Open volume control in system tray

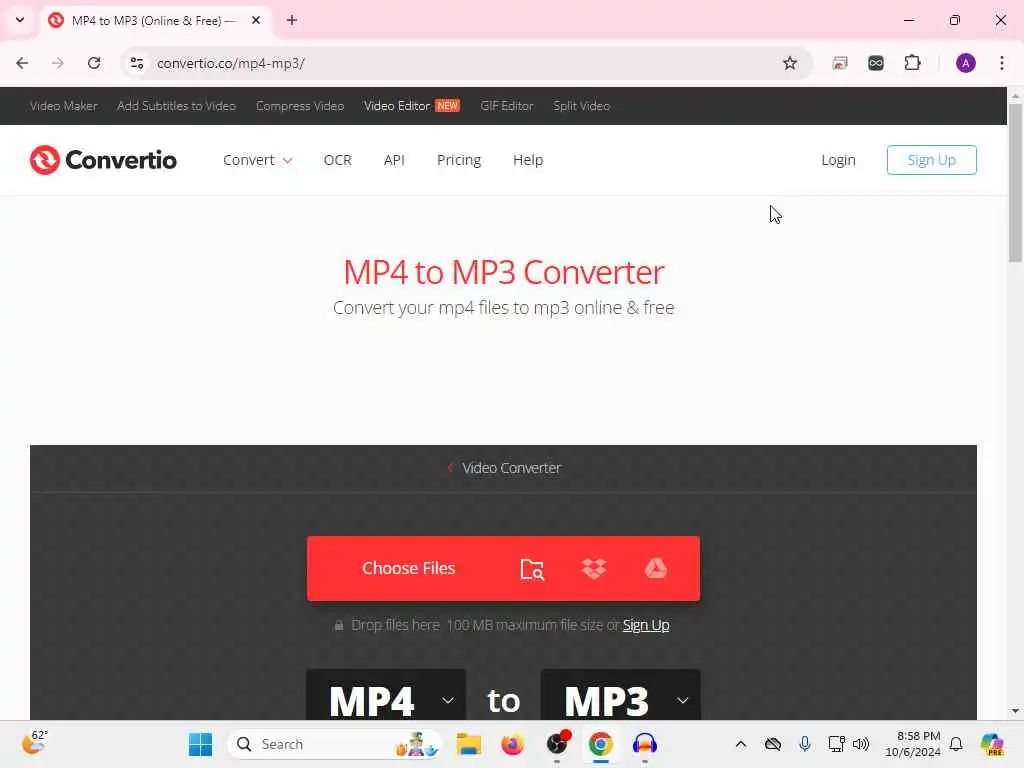861,744
